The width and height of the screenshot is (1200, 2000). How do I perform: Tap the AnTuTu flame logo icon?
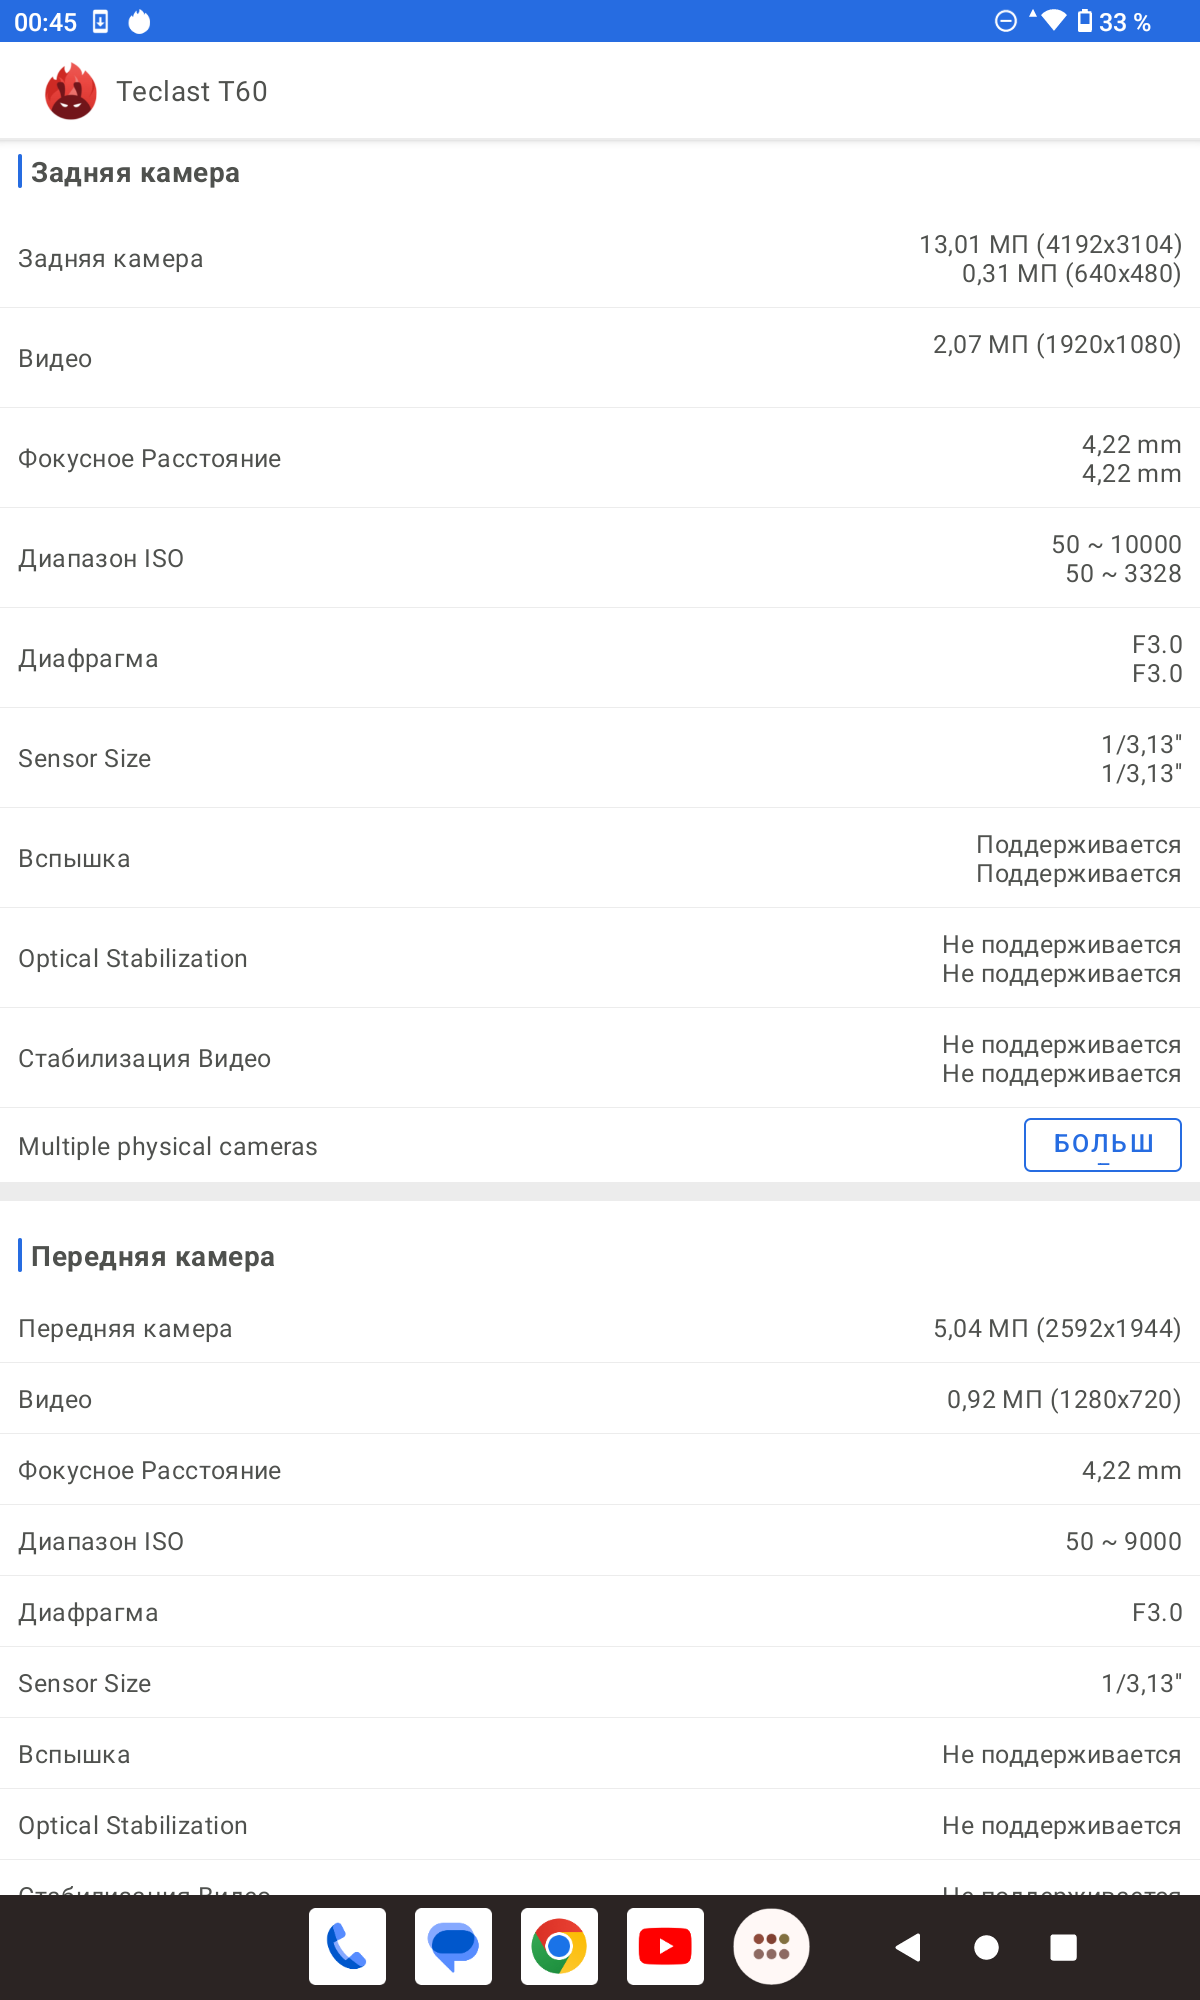70,92
